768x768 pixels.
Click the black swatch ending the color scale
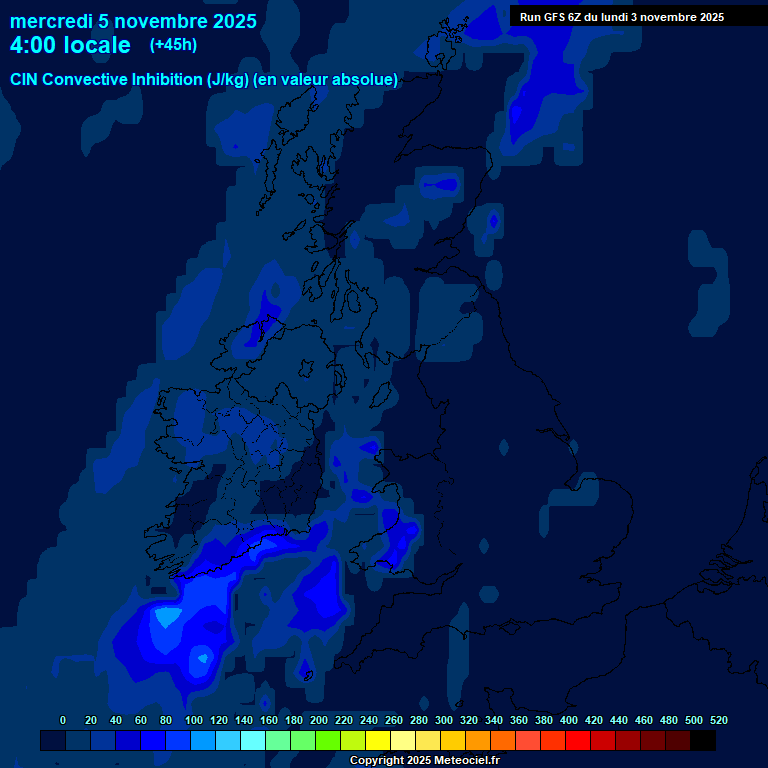click(703, 741)
